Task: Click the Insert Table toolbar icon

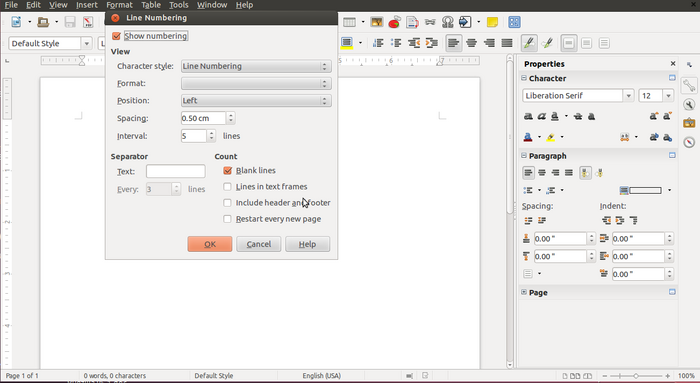Action: click(x=349, y=22)
